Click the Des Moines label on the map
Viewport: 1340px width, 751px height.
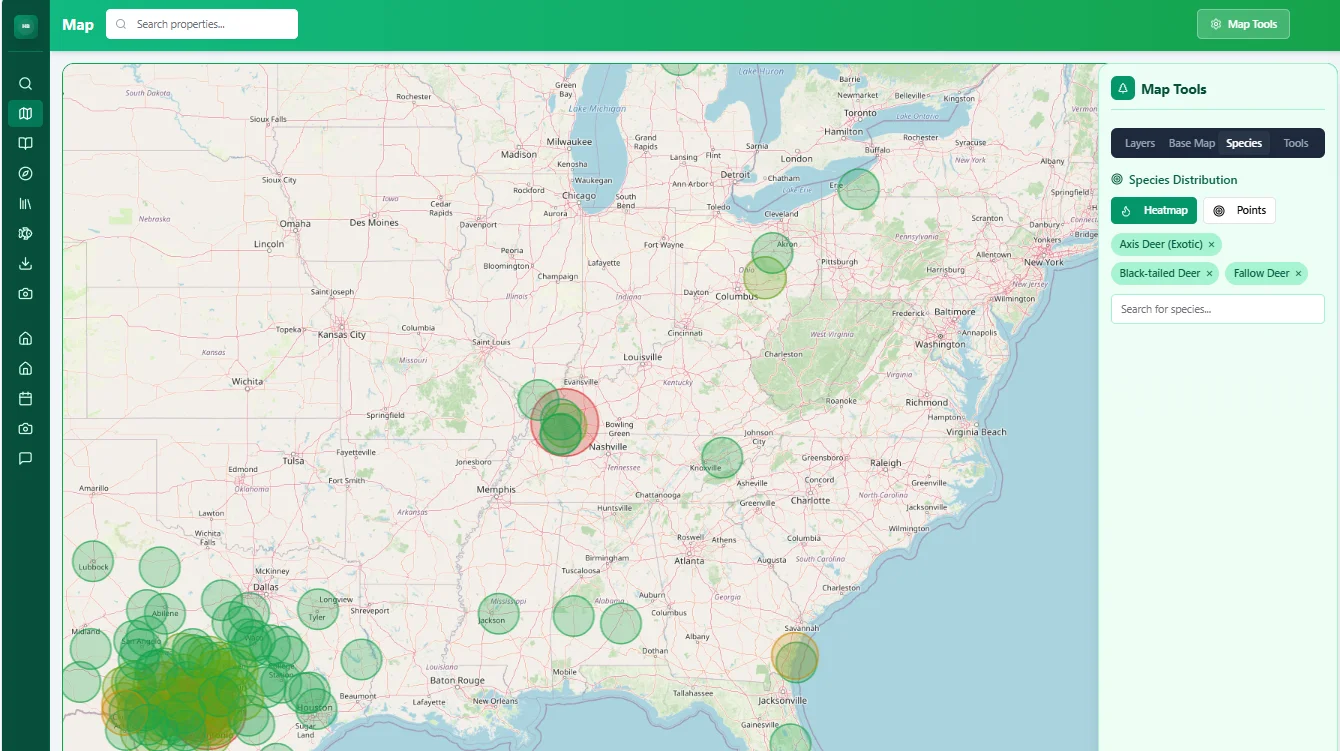(375, 223)
